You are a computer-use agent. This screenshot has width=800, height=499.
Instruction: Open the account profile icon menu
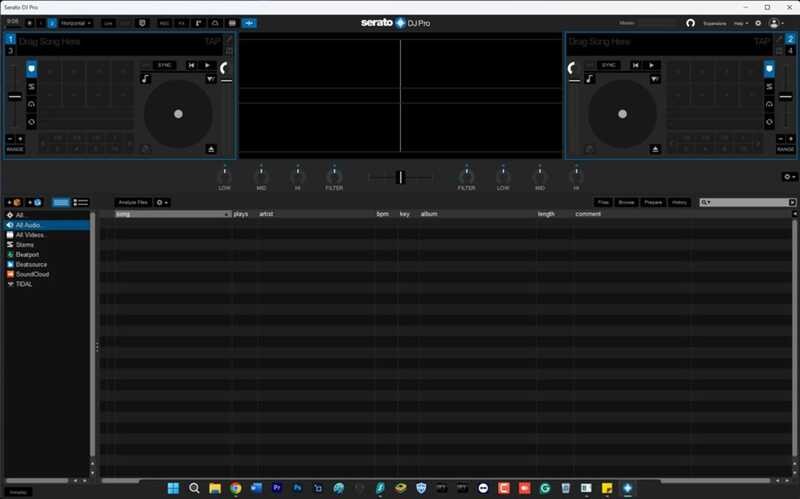[x=776, y=23]
